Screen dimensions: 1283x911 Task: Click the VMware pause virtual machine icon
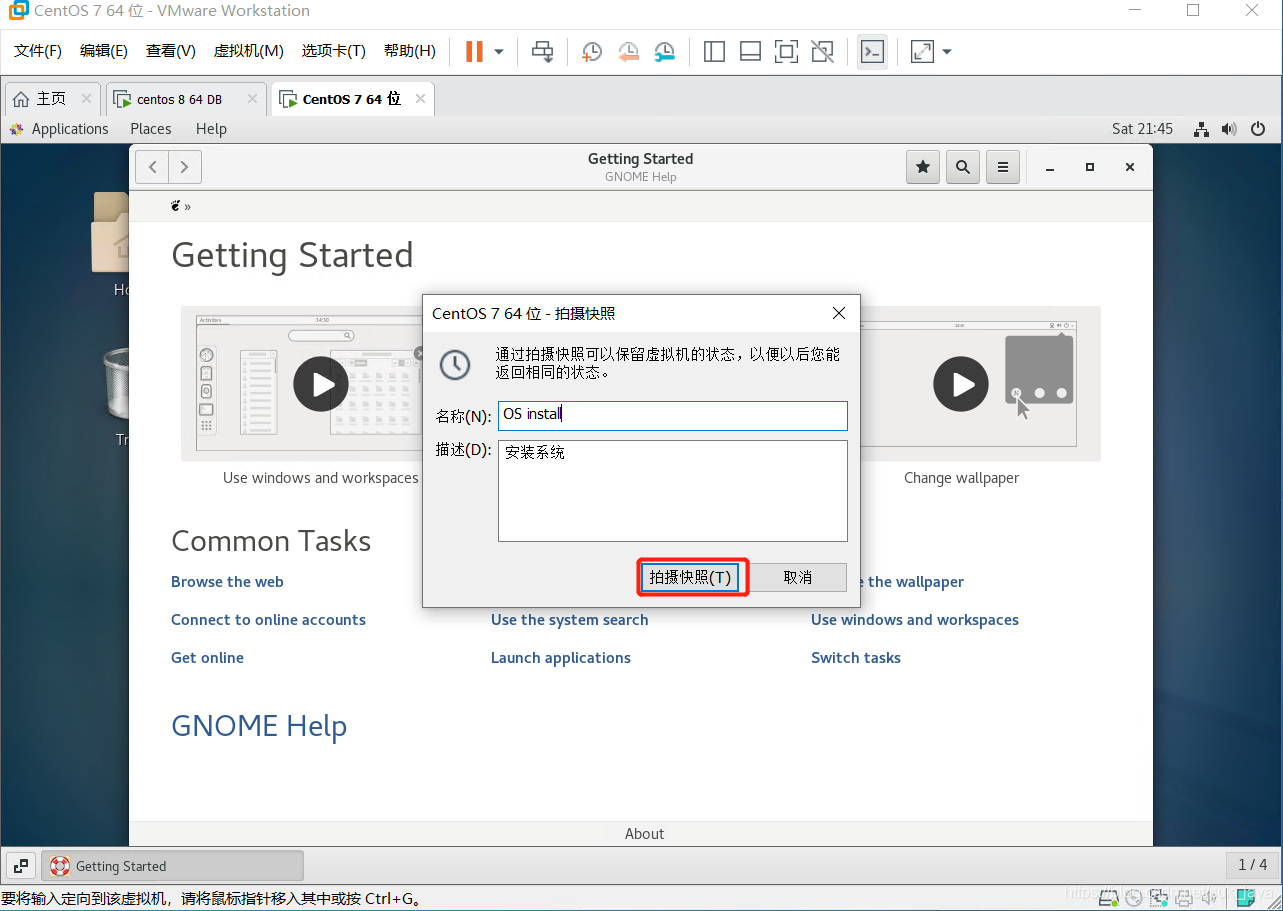point(474,51)
